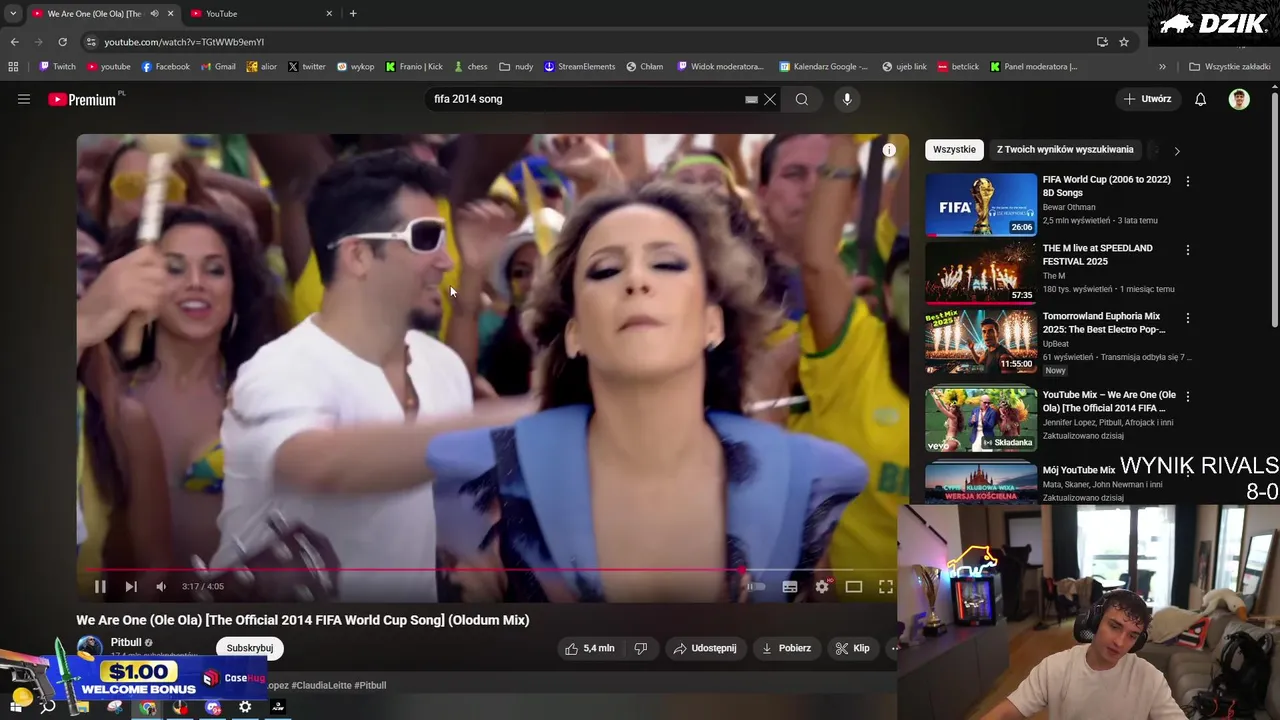1280x720 pixels.
Task: Open 'YouTube Mix – We Are One' title
Action: click(x=1109, y=401)
